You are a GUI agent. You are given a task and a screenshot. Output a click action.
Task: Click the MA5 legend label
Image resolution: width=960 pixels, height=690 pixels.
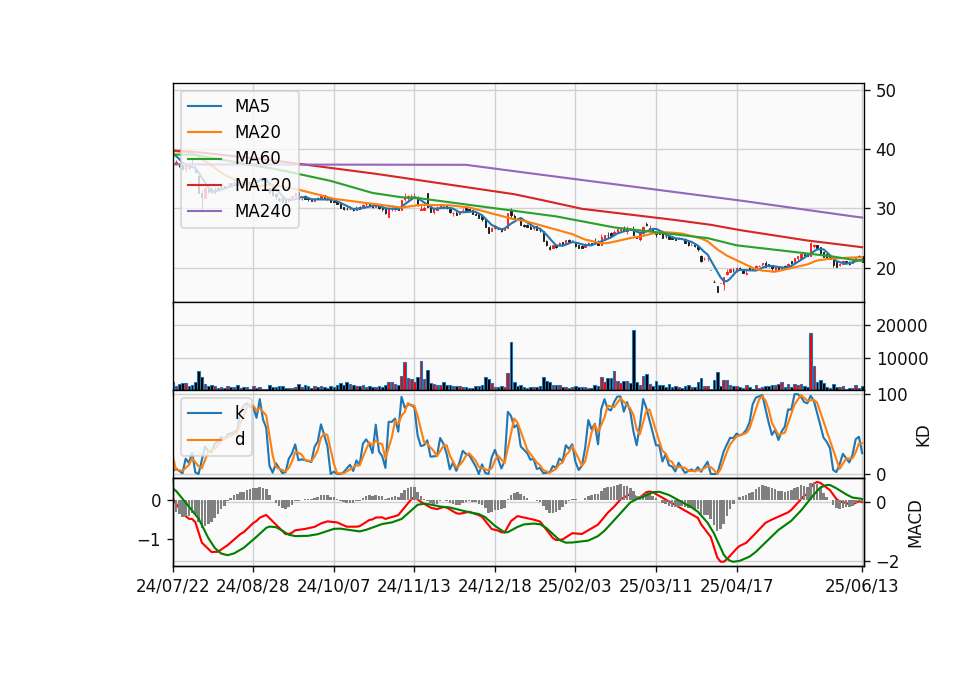click(x=252, y=106)
